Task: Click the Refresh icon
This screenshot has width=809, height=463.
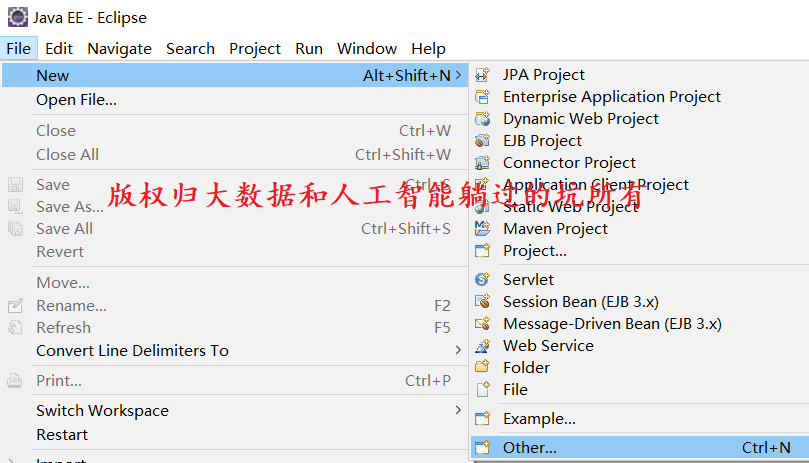Action: tap(15, 328)
